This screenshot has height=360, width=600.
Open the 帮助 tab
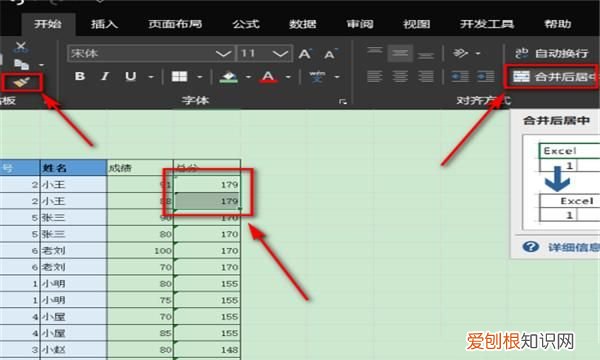(x=558, y=24)
